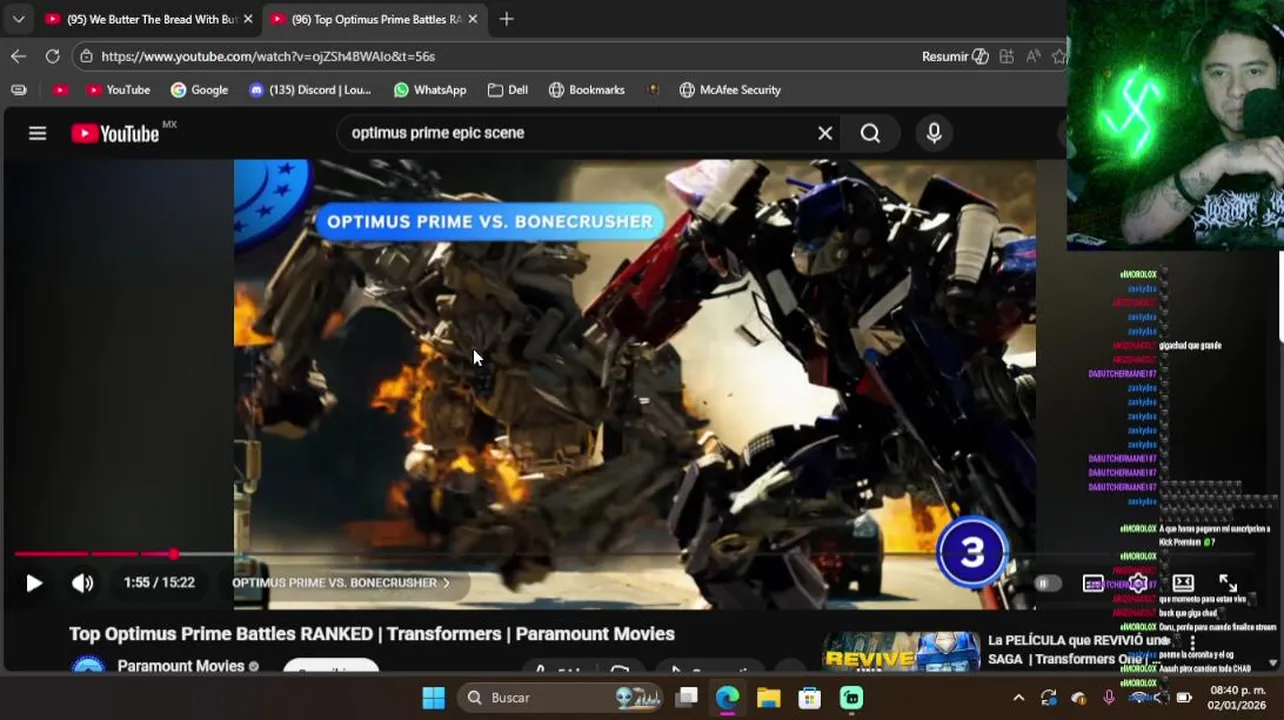
Task: Click the taskbar Buscar search box
Action: click(x=562, y=697)
